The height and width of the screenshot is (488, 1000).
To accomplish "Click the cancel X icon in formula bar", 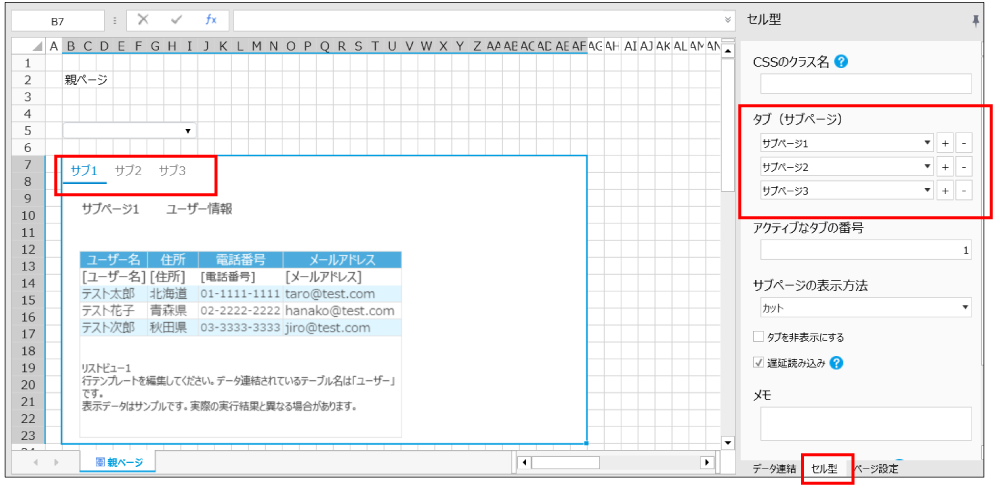I will [x=144, y=19].
